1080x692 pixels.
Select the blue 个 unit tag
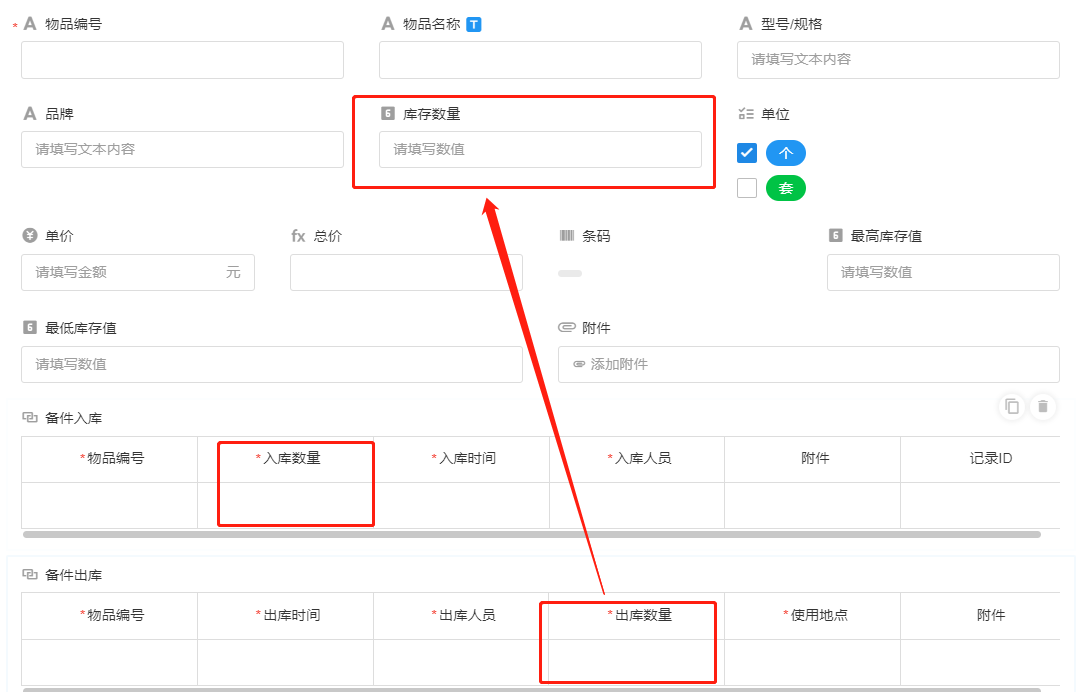pyautogui.click(x=785, y=153)
